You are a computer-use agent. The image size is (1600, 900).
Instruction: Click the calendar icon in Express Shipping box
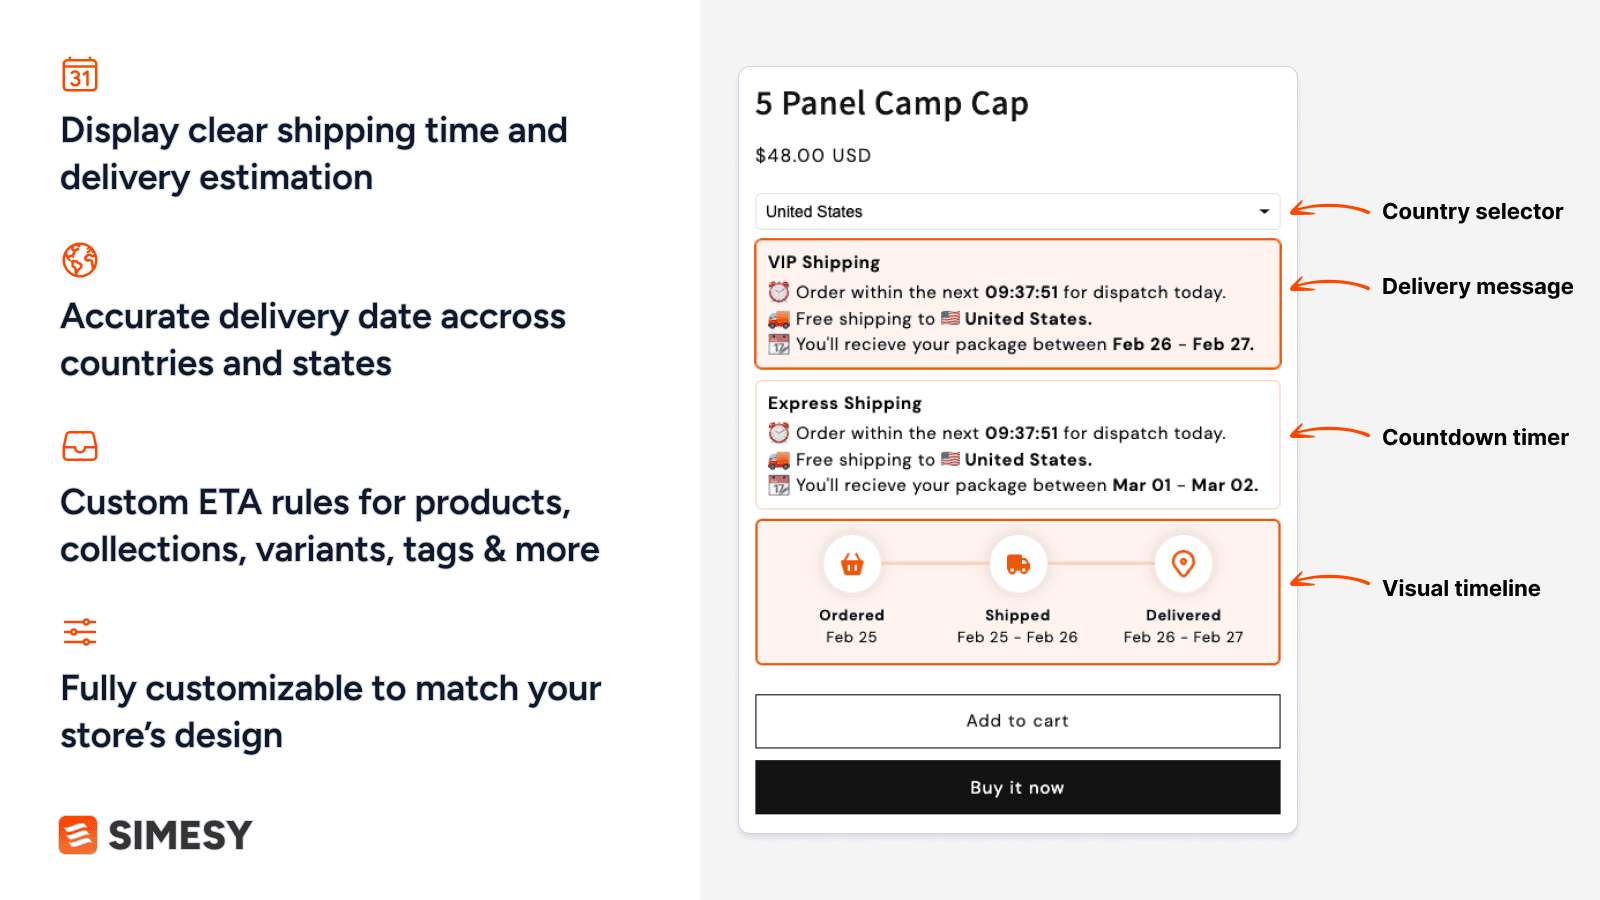(779, 485)
